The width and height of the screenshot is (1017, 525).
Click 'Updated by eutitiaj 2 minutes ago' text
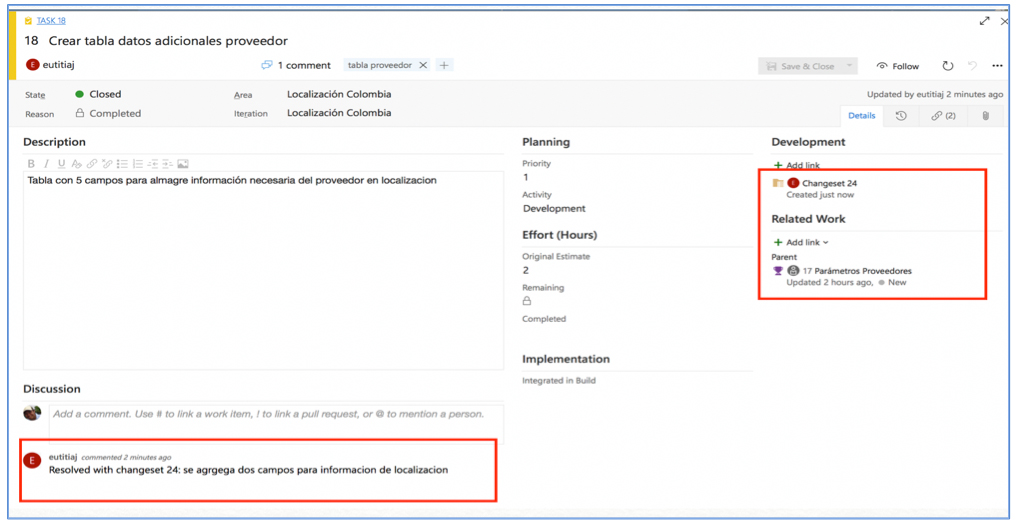(935, 94)
